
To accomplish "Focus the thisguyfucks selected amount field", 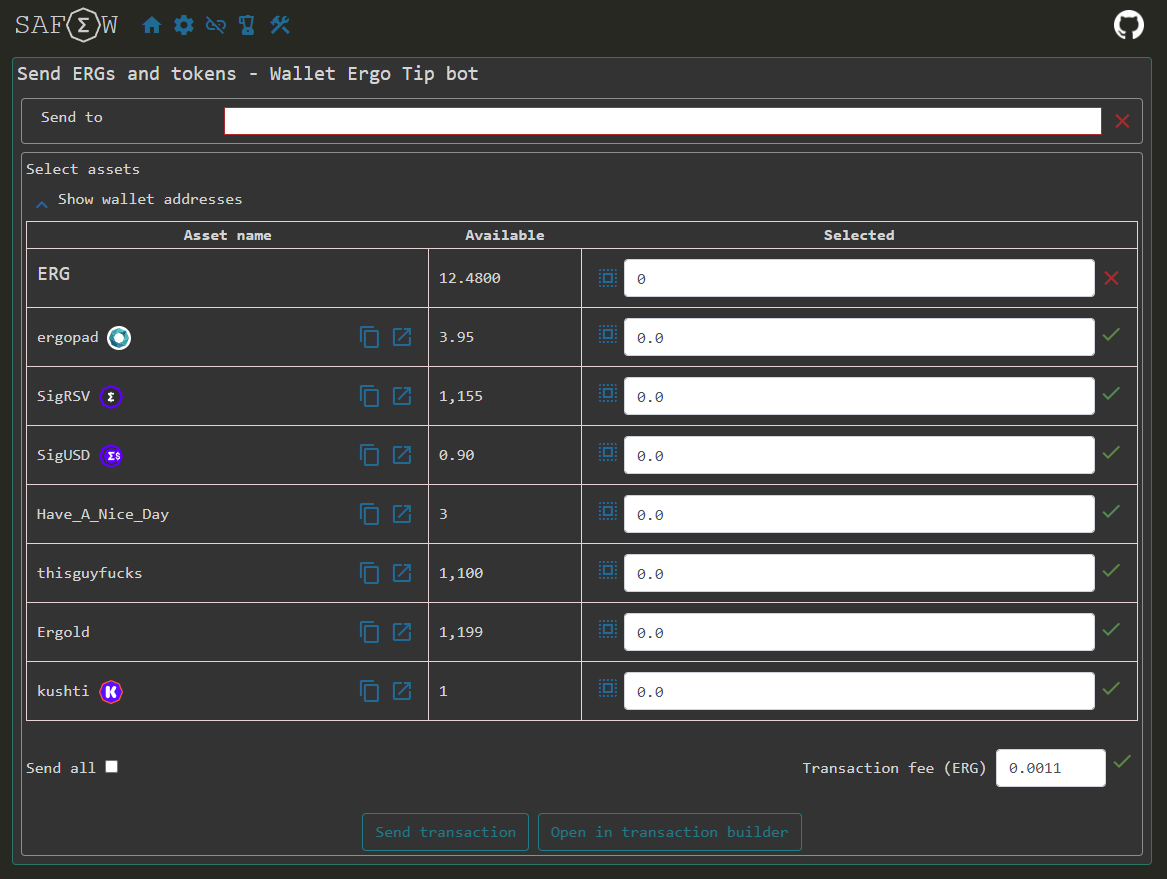I will pos(859,573).
